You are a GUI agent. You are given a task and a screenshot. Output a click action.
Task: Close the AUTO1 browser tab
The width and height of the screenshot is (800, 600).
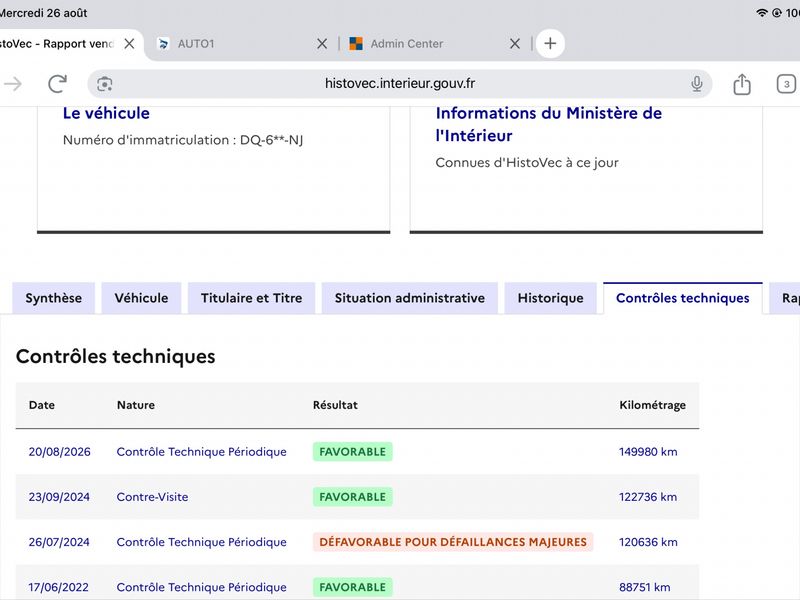(322, 44)
